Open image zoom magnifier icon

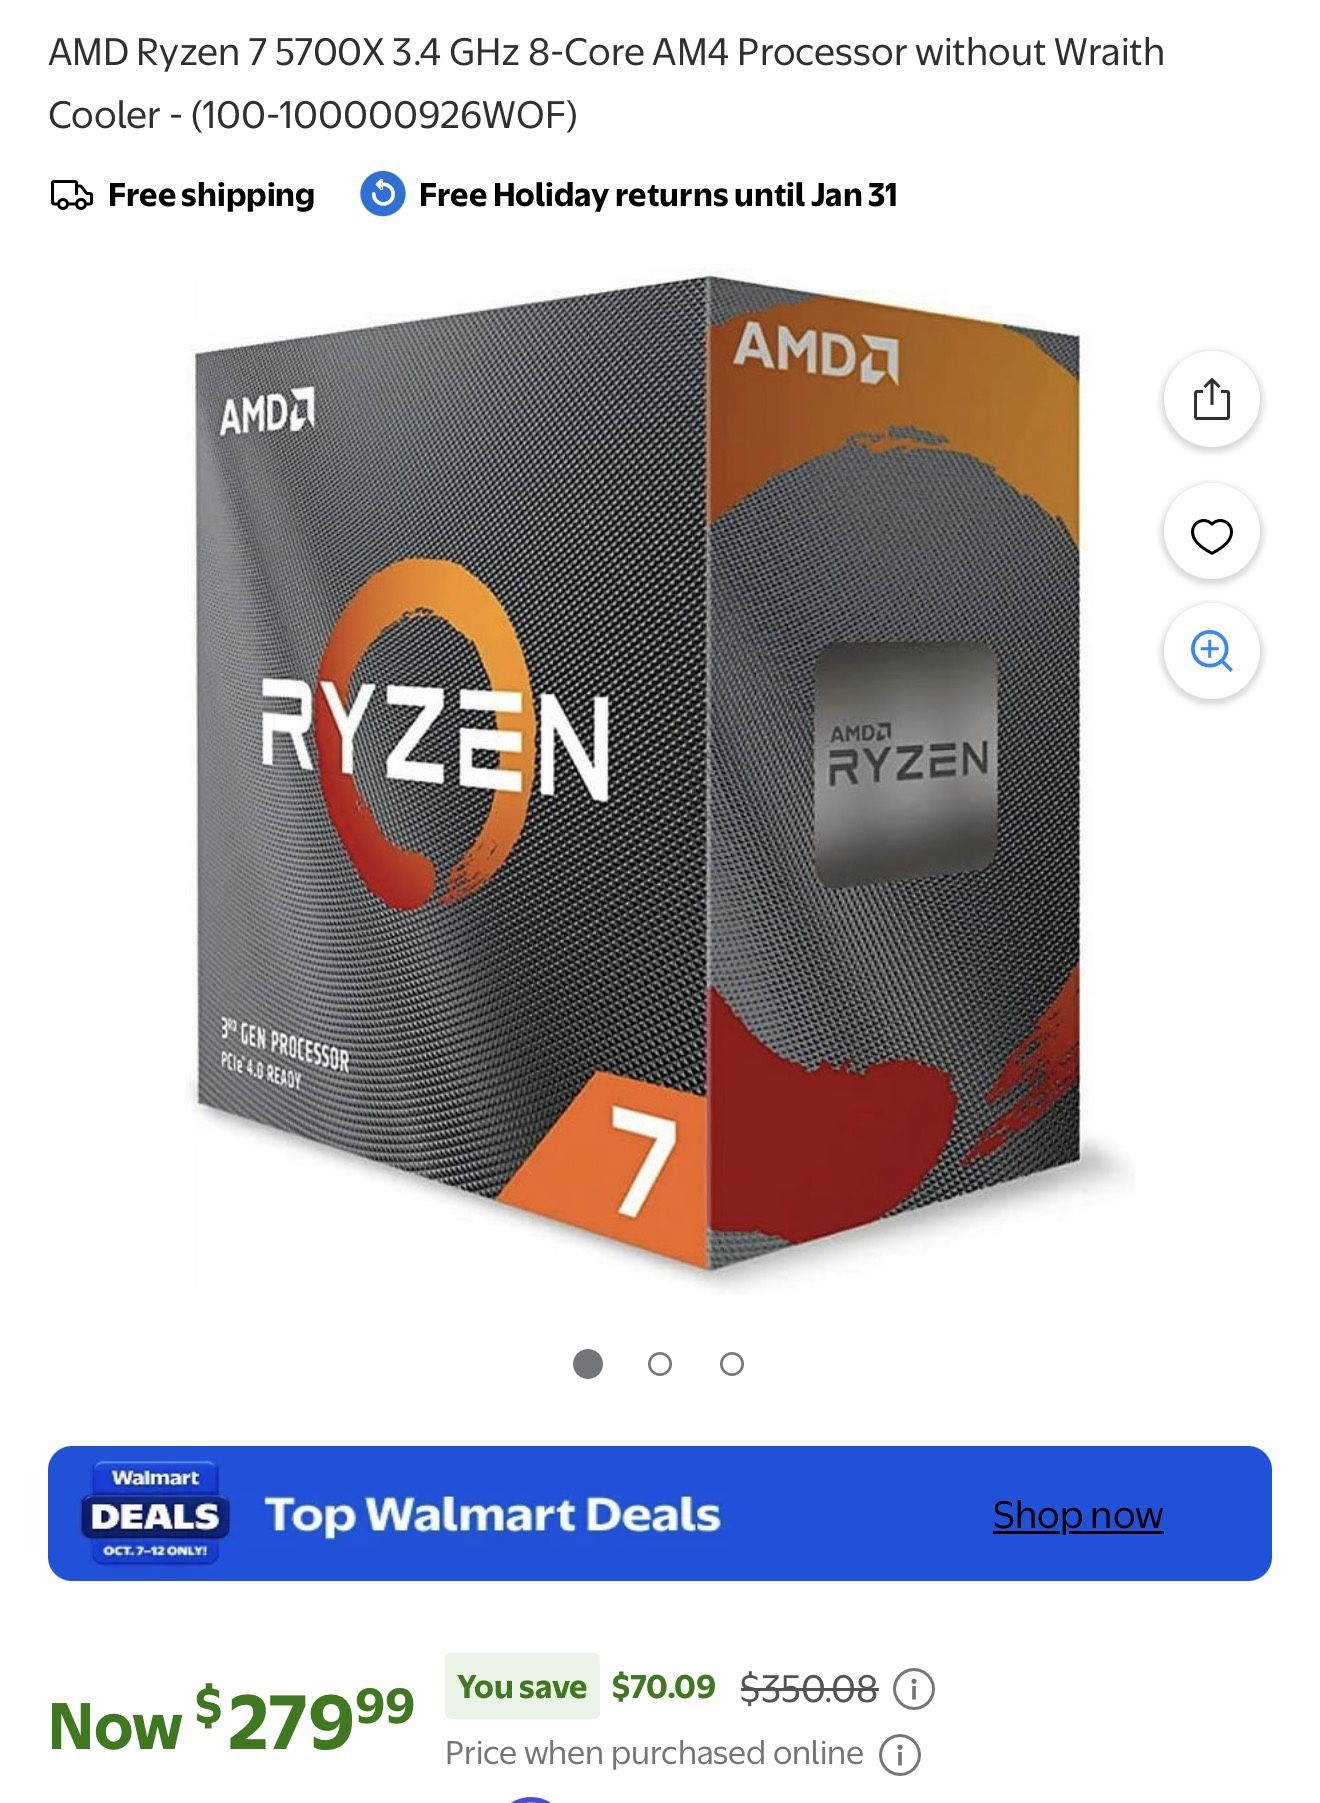[1211, 651]
